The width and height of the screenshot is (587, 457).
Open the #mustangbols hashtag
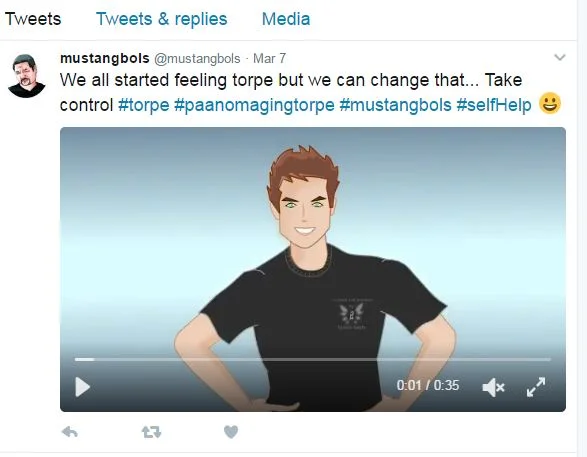[395, 105]
